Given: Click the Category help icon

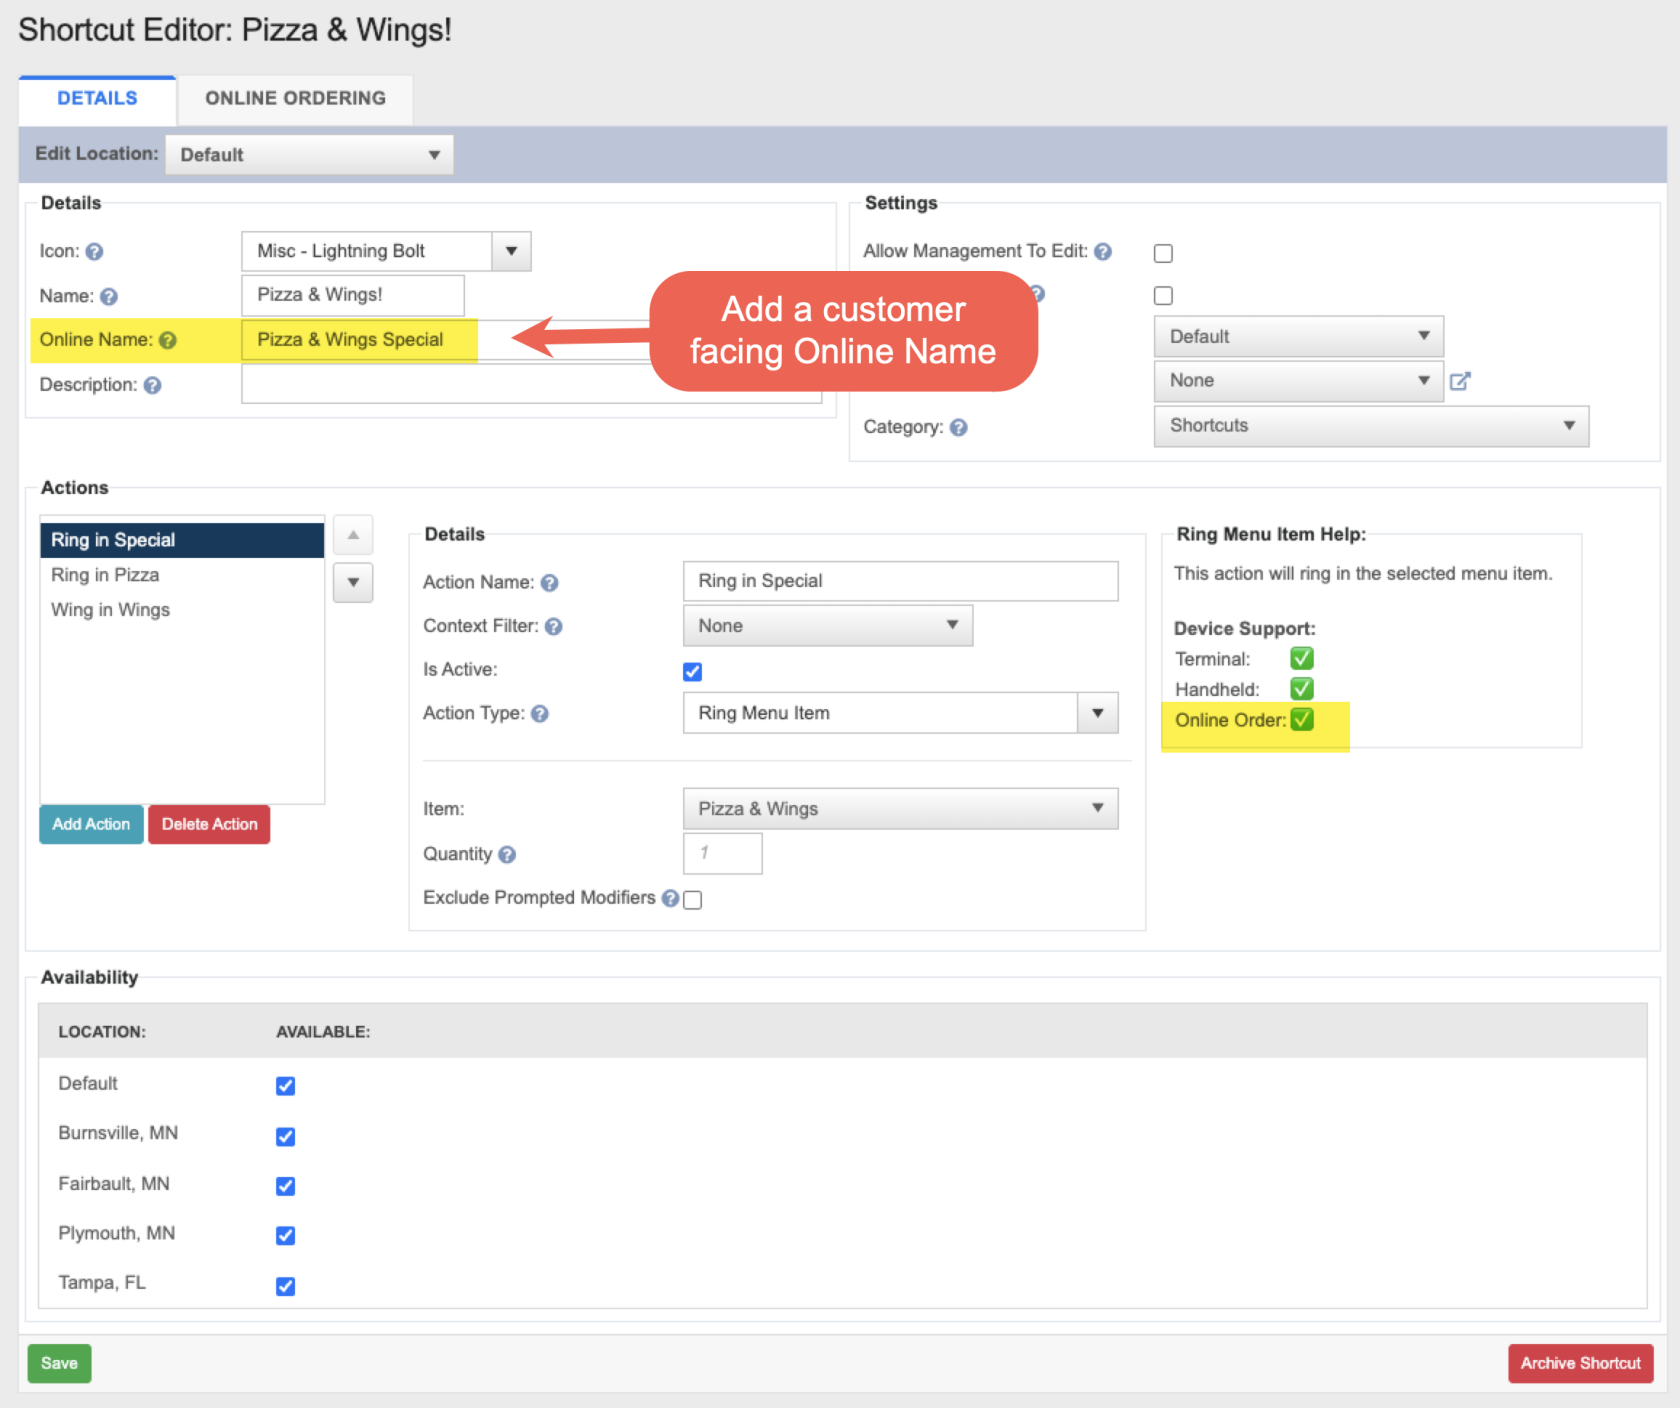Looking at the screenshot, I should click(x=958, y=427).
